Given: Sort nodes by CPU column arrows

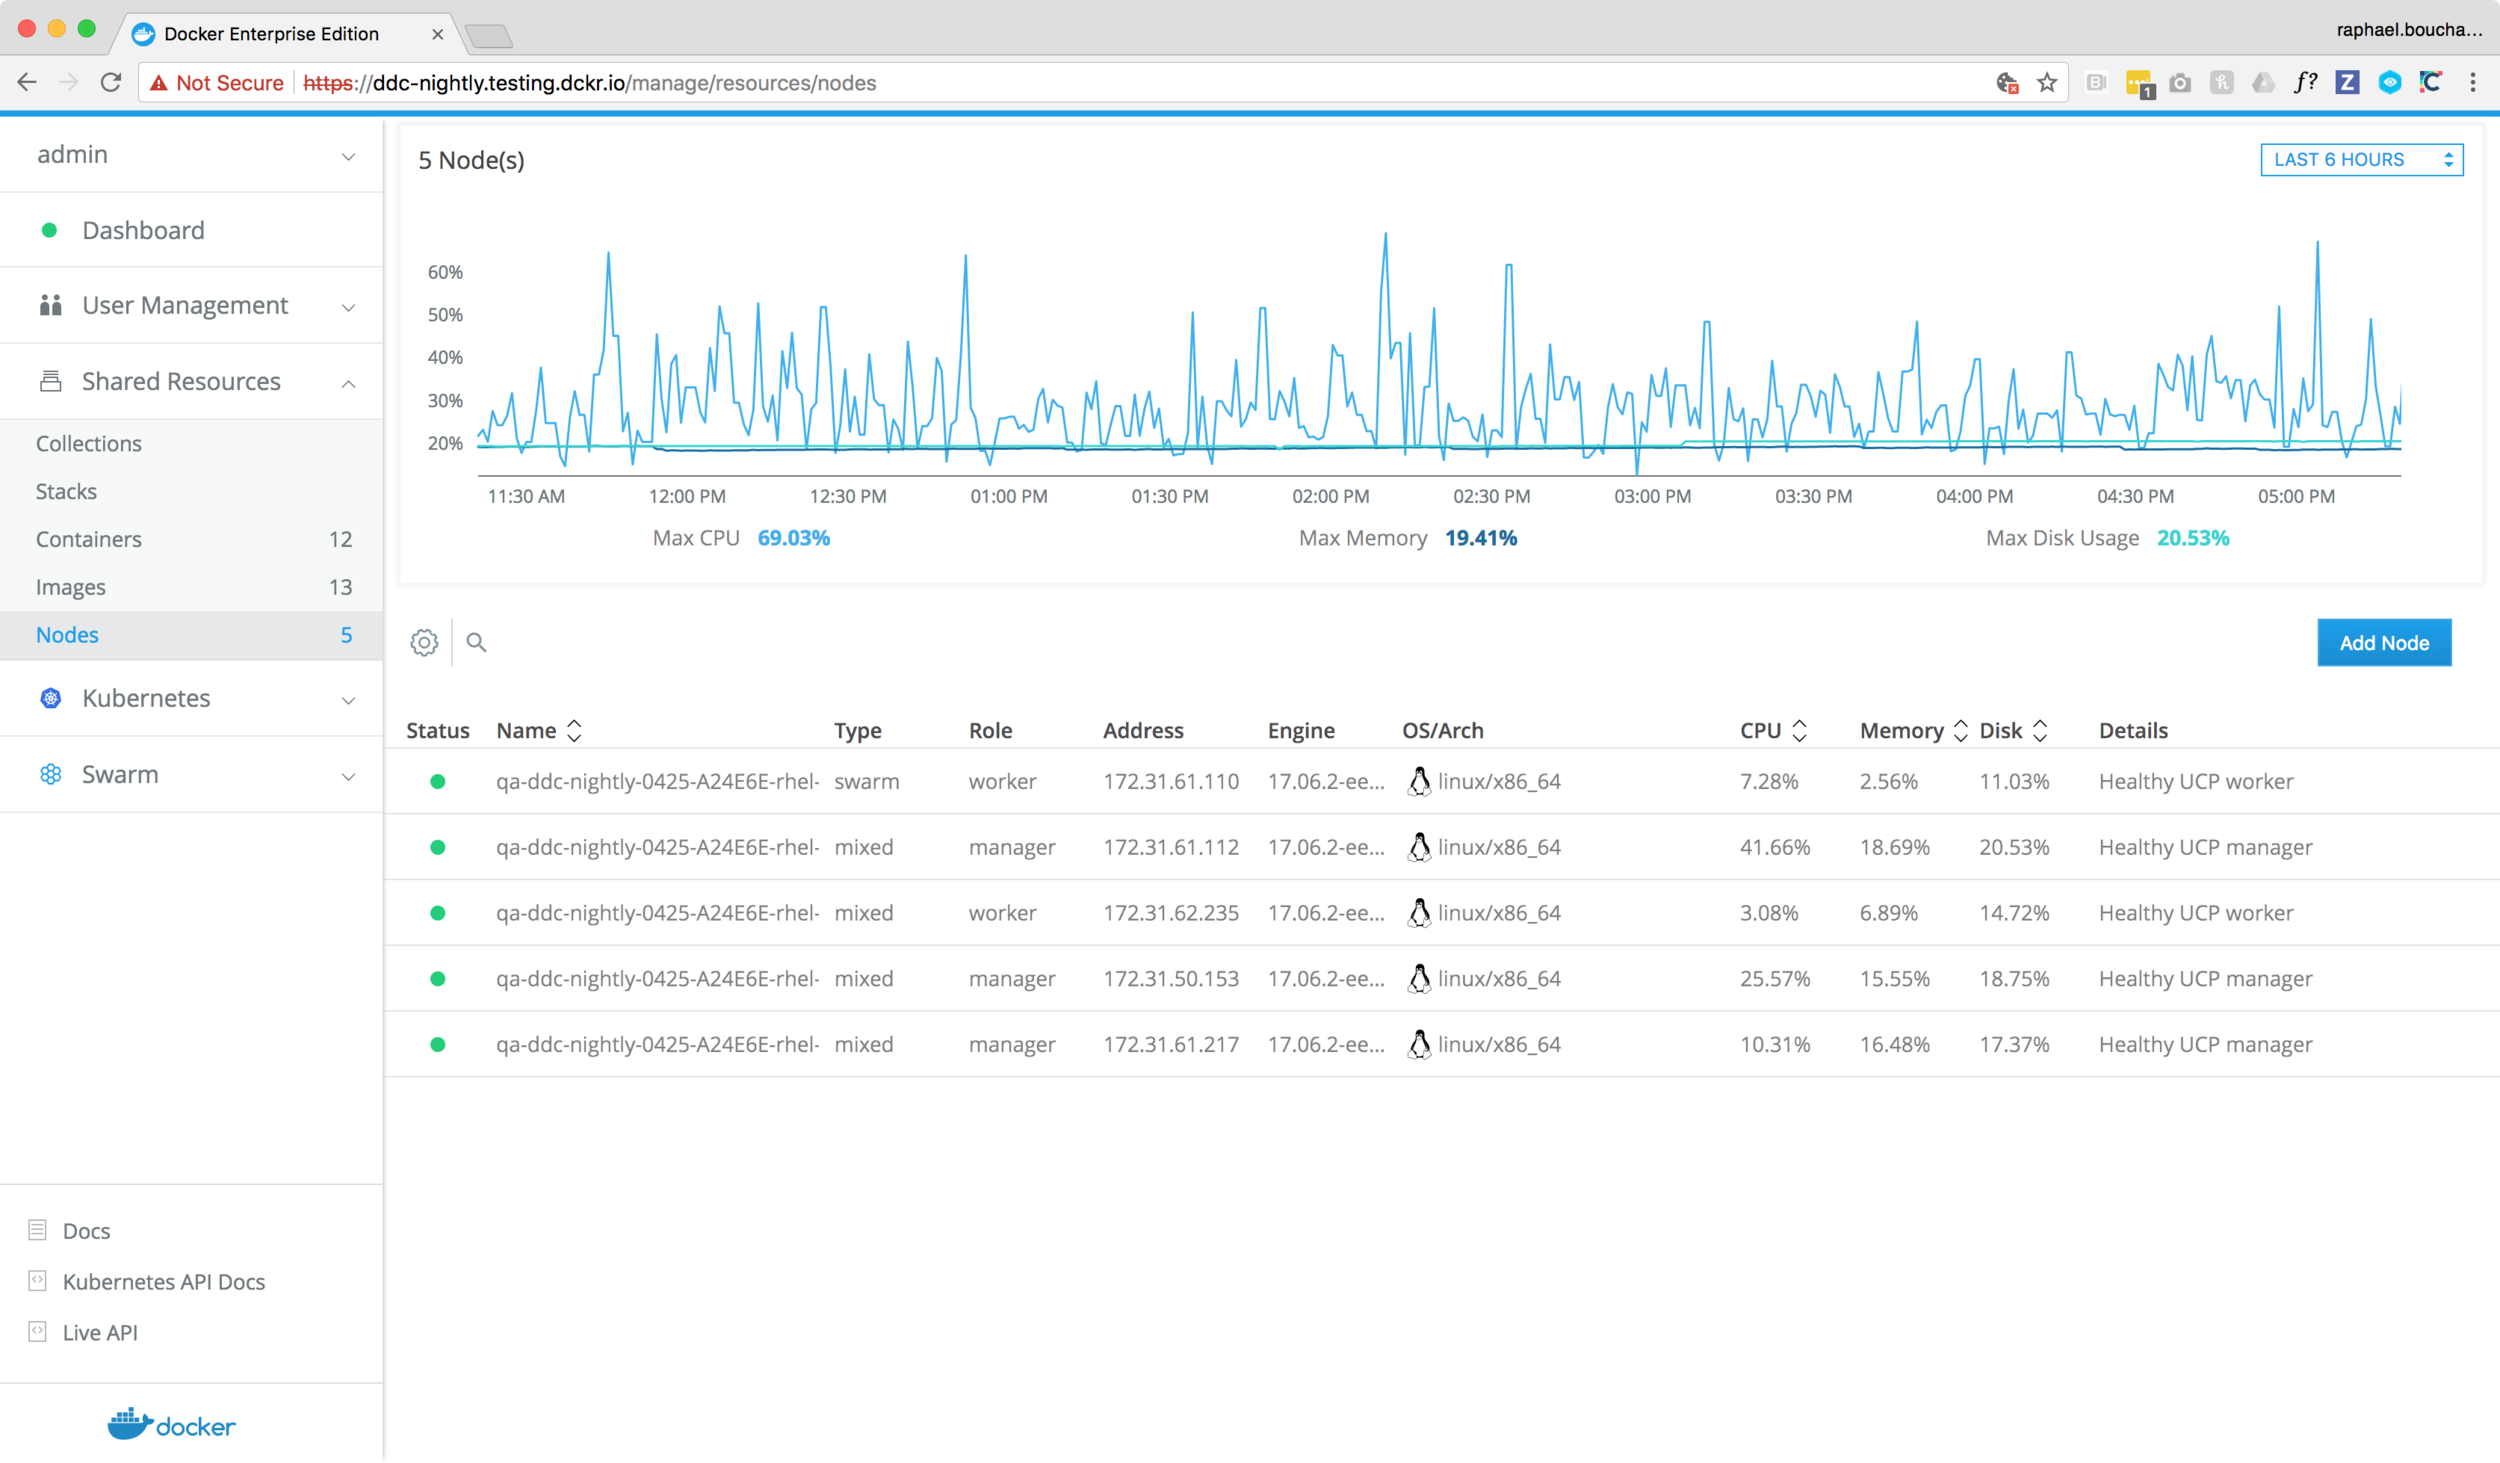Looking at the screenshot, I should click(1799, 730).
